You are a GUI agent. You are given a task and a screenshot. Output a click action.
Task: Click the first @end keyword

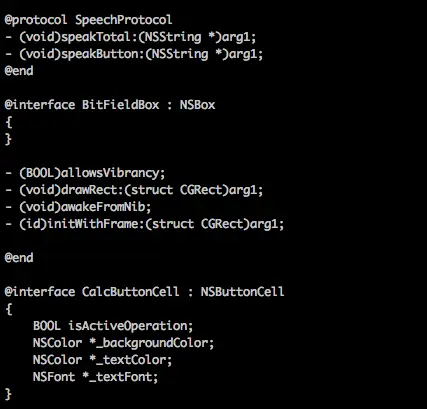coord(19,71)
